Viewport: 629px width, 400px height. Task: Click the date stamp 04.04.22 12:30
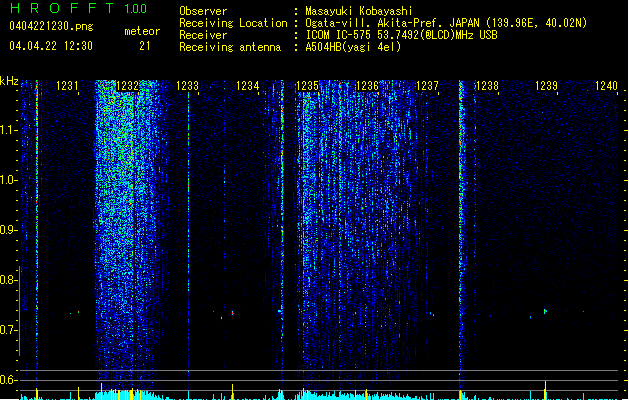(x=51, y=46)
